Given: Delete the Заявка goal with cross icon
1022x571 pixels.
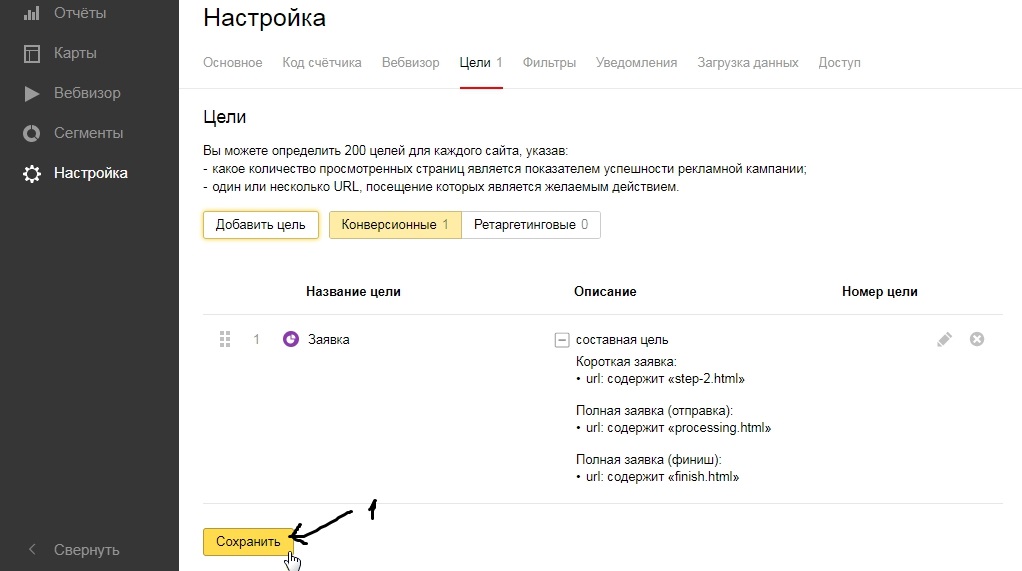Looking at the screenshot, I should [977, 339].
